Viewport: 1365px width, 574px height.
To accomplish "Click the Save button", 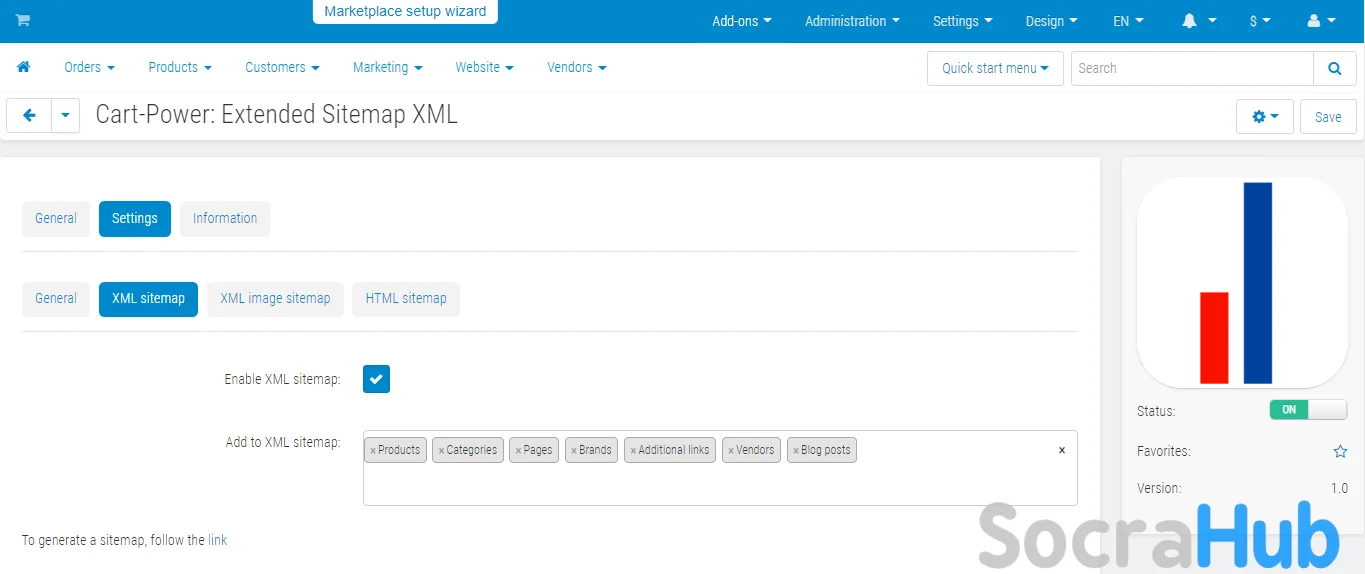I will (1327, 117).
